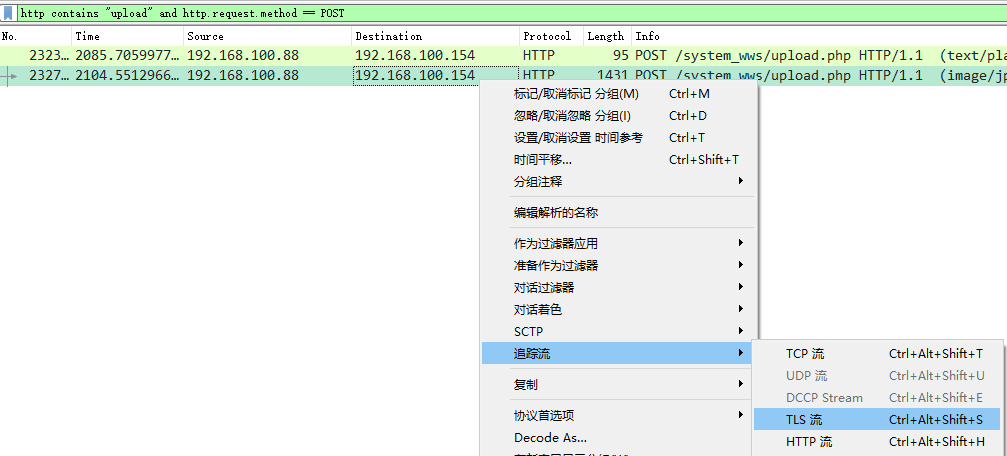1007x456 pixels.
Task: Click the Protocol column header
Action: [548, 36]
